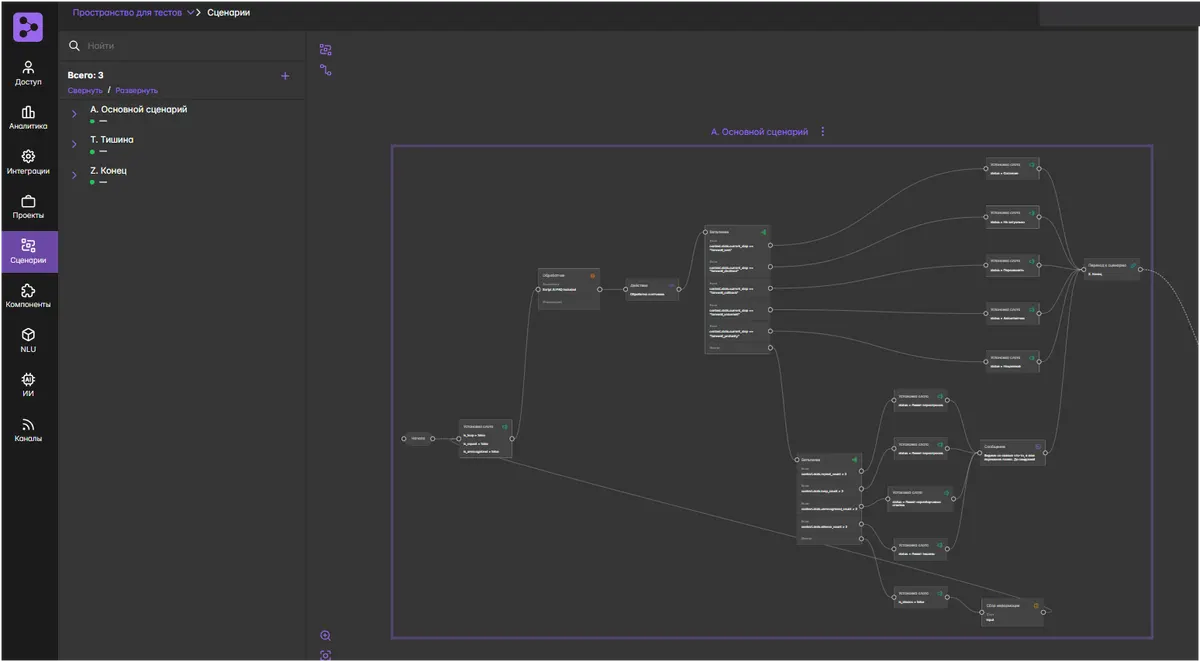Click the А. Основной сценарий canvas title
Screen dimensions: 1200x662
[x=758, y=132]
